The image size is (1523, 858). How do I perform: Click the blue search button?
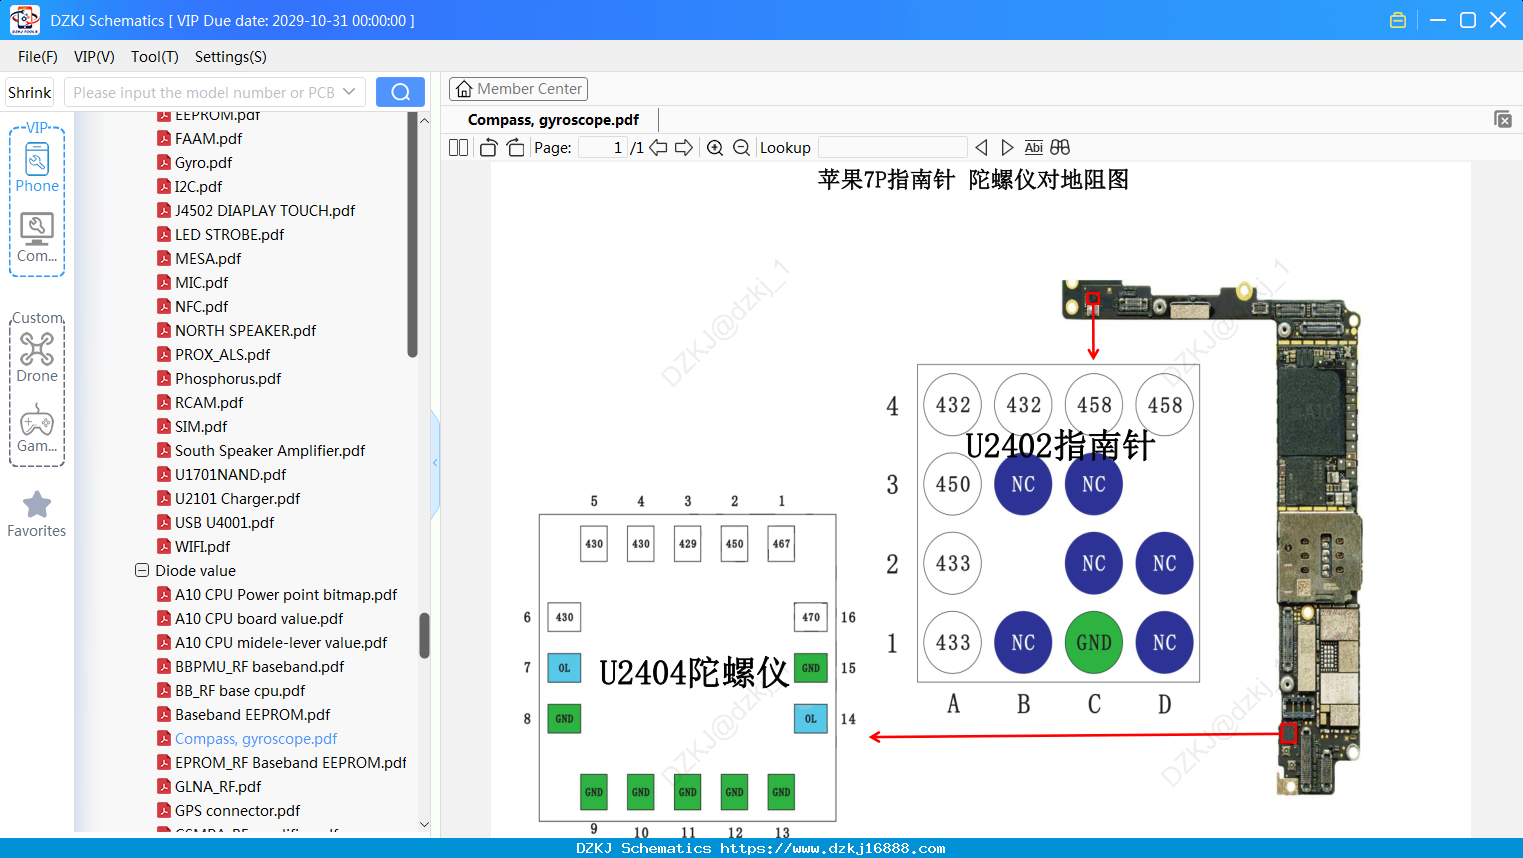pos(400,92)
